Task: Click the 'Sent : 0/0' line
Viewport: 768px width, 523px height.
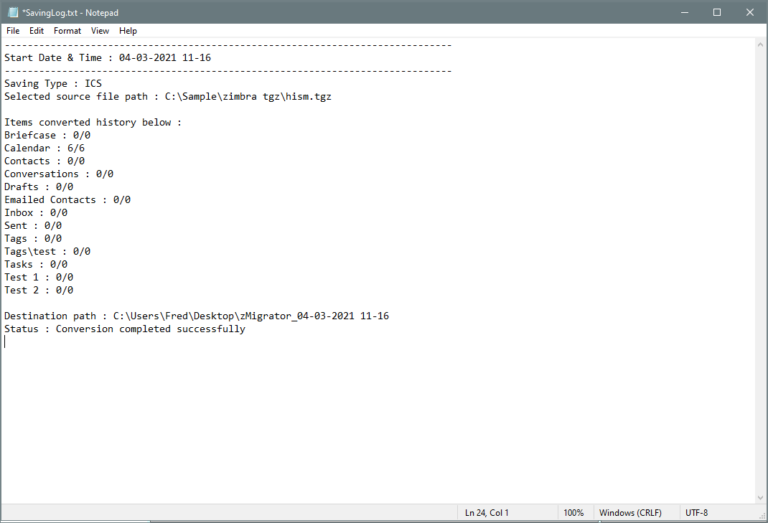Action: click(33, 225)
